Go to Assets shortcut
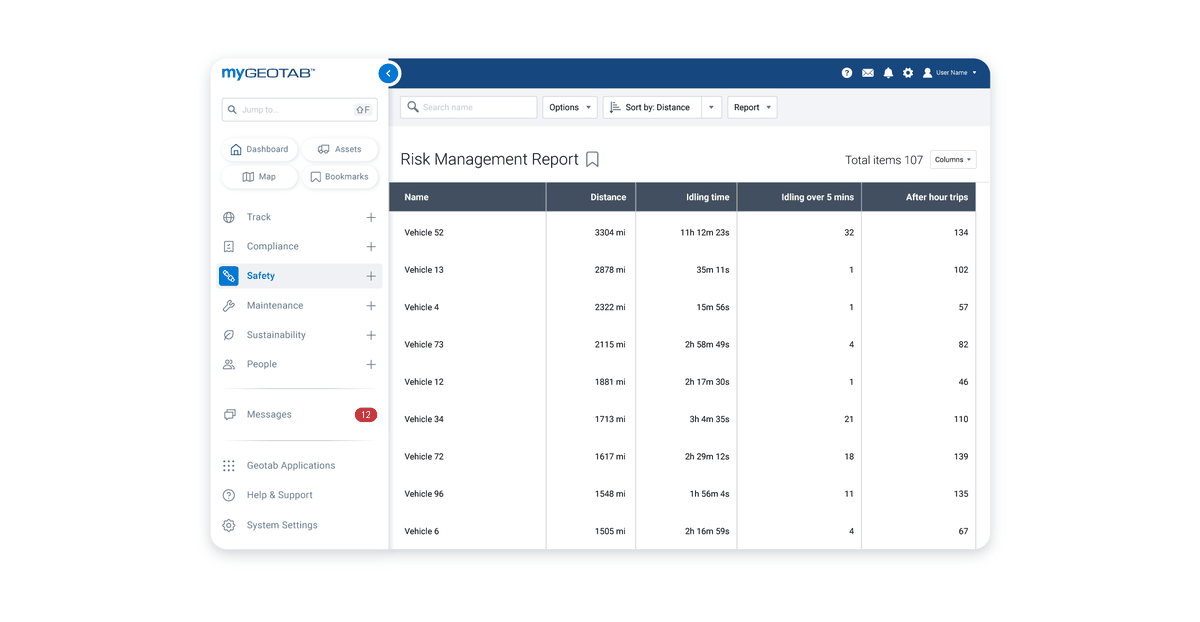Screen dimensions: 1200x622 (340, 149)
